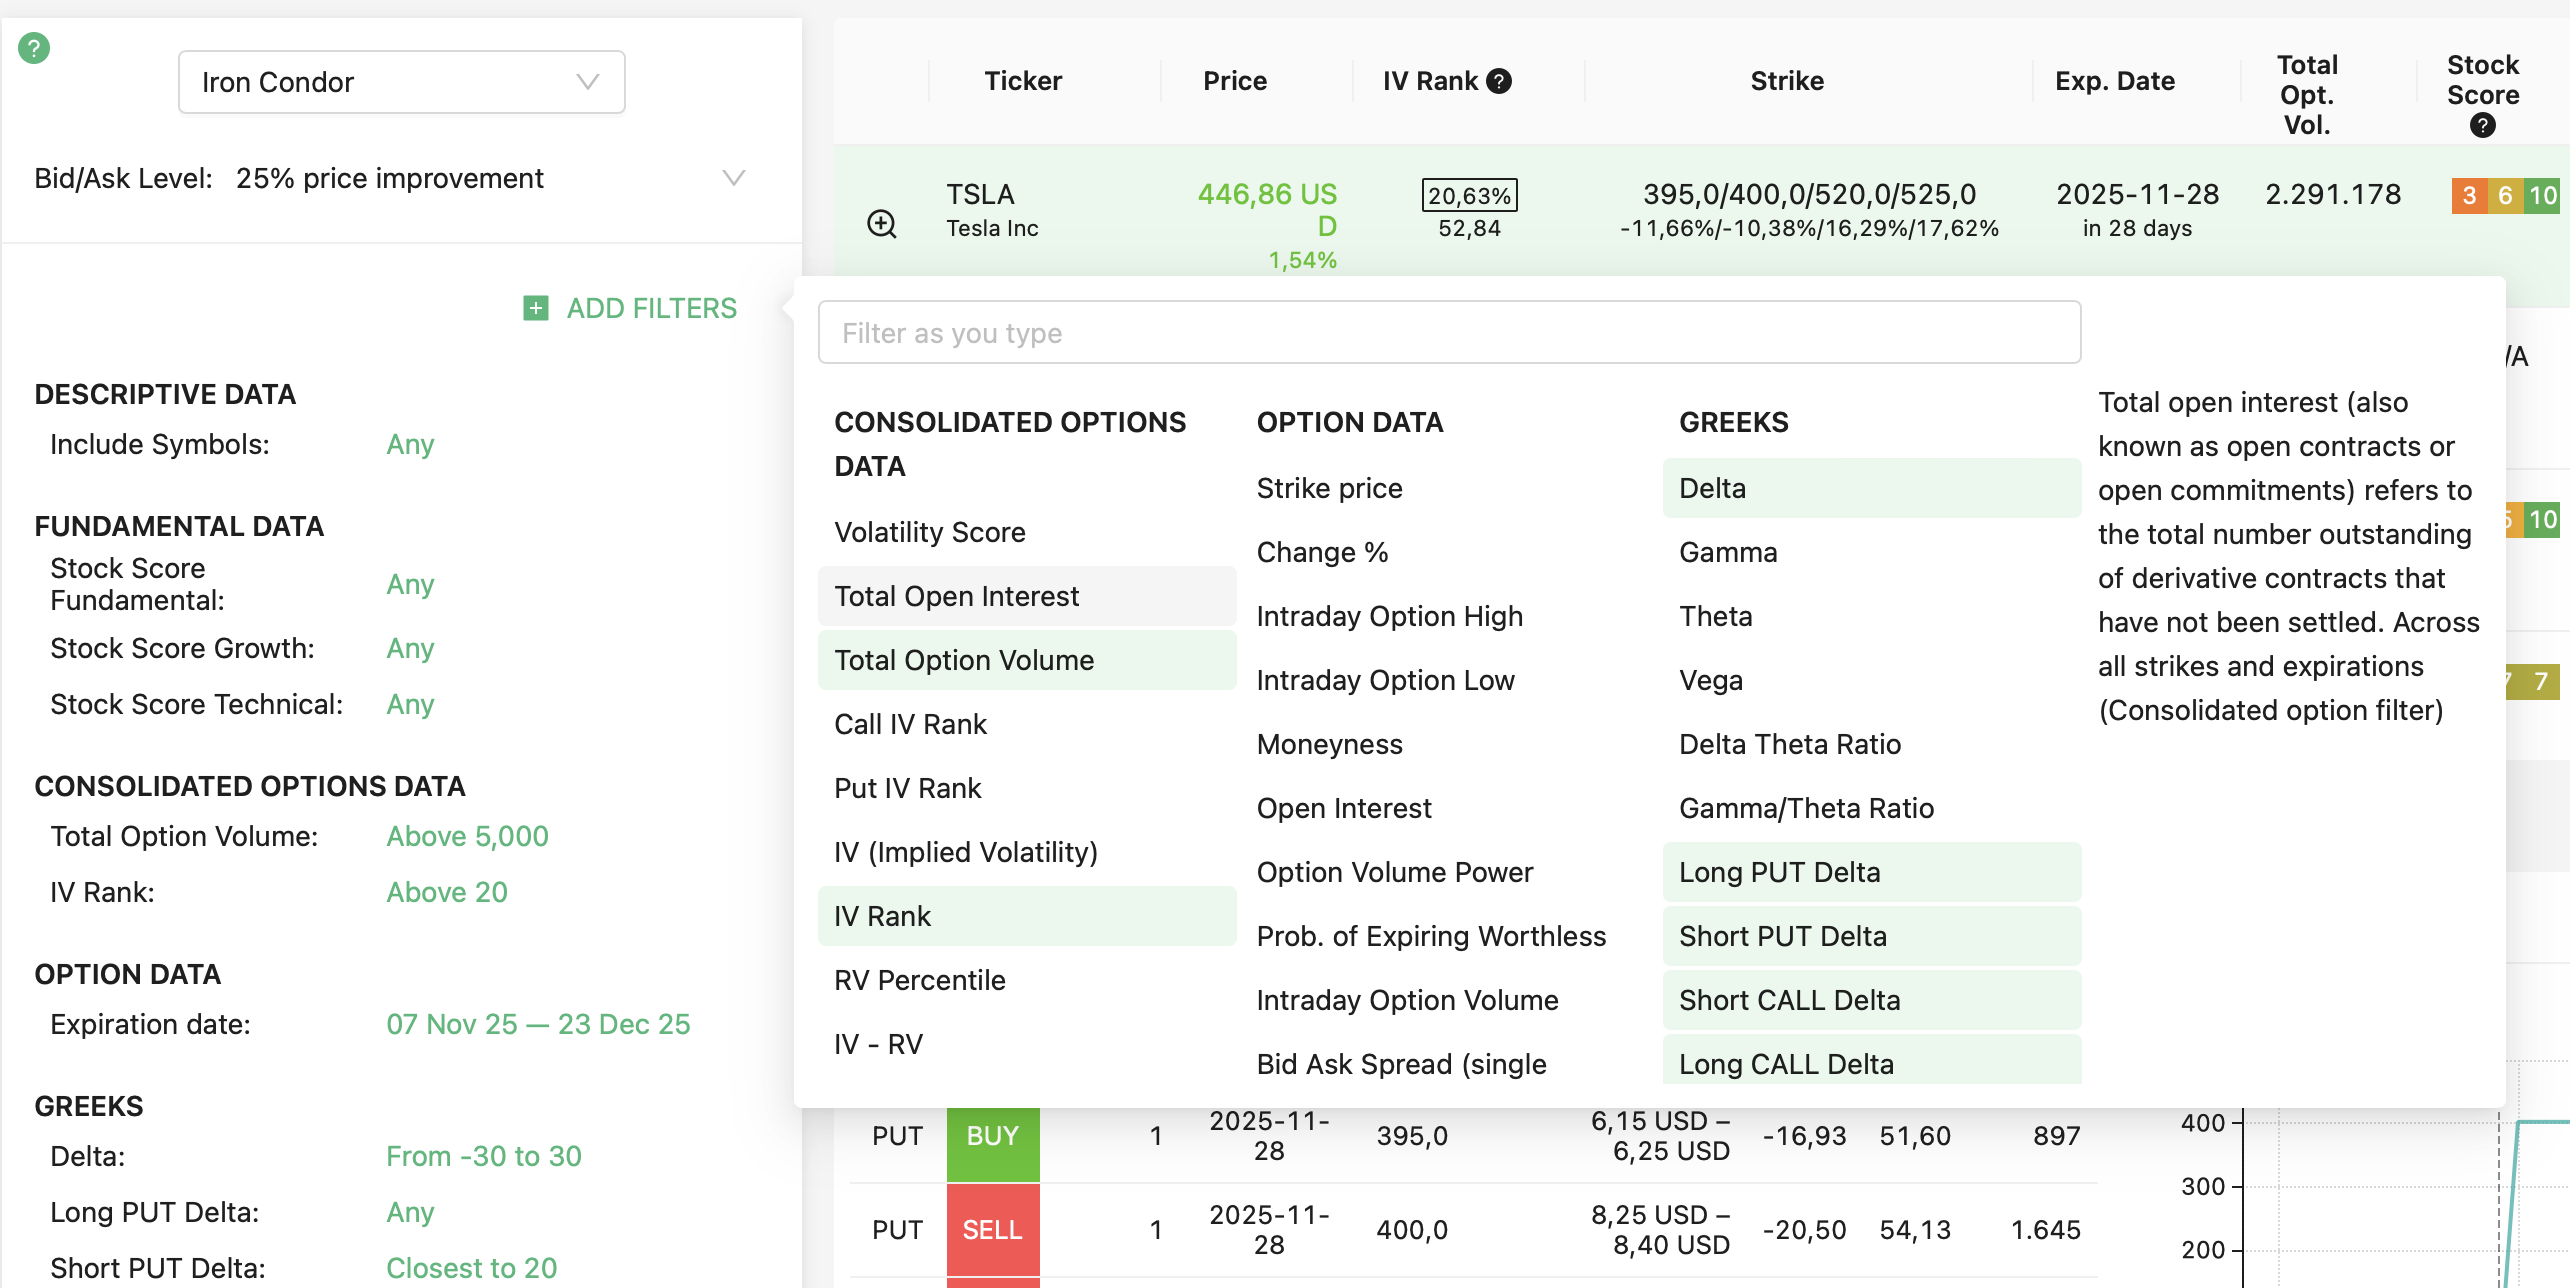The height and width of the screenshot is (1288, 2570).
Task: Toggle the selected Total Option Volume filter
Action: click(x=963, y=660)
